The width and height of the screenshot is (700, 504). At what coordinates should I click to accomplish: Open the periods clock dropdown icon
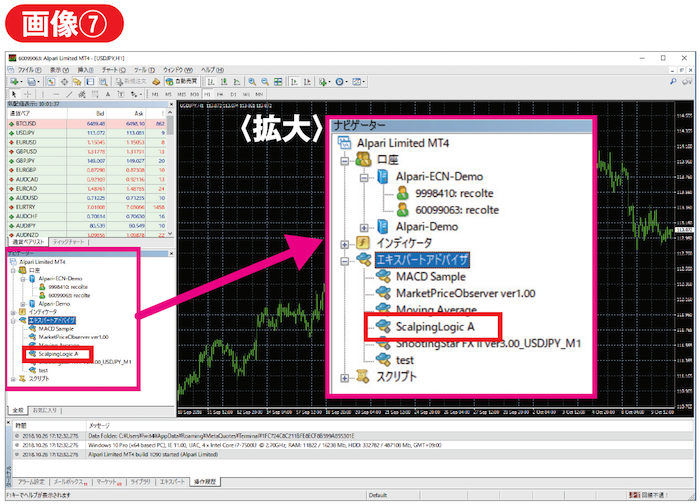(x=341, y=82)
